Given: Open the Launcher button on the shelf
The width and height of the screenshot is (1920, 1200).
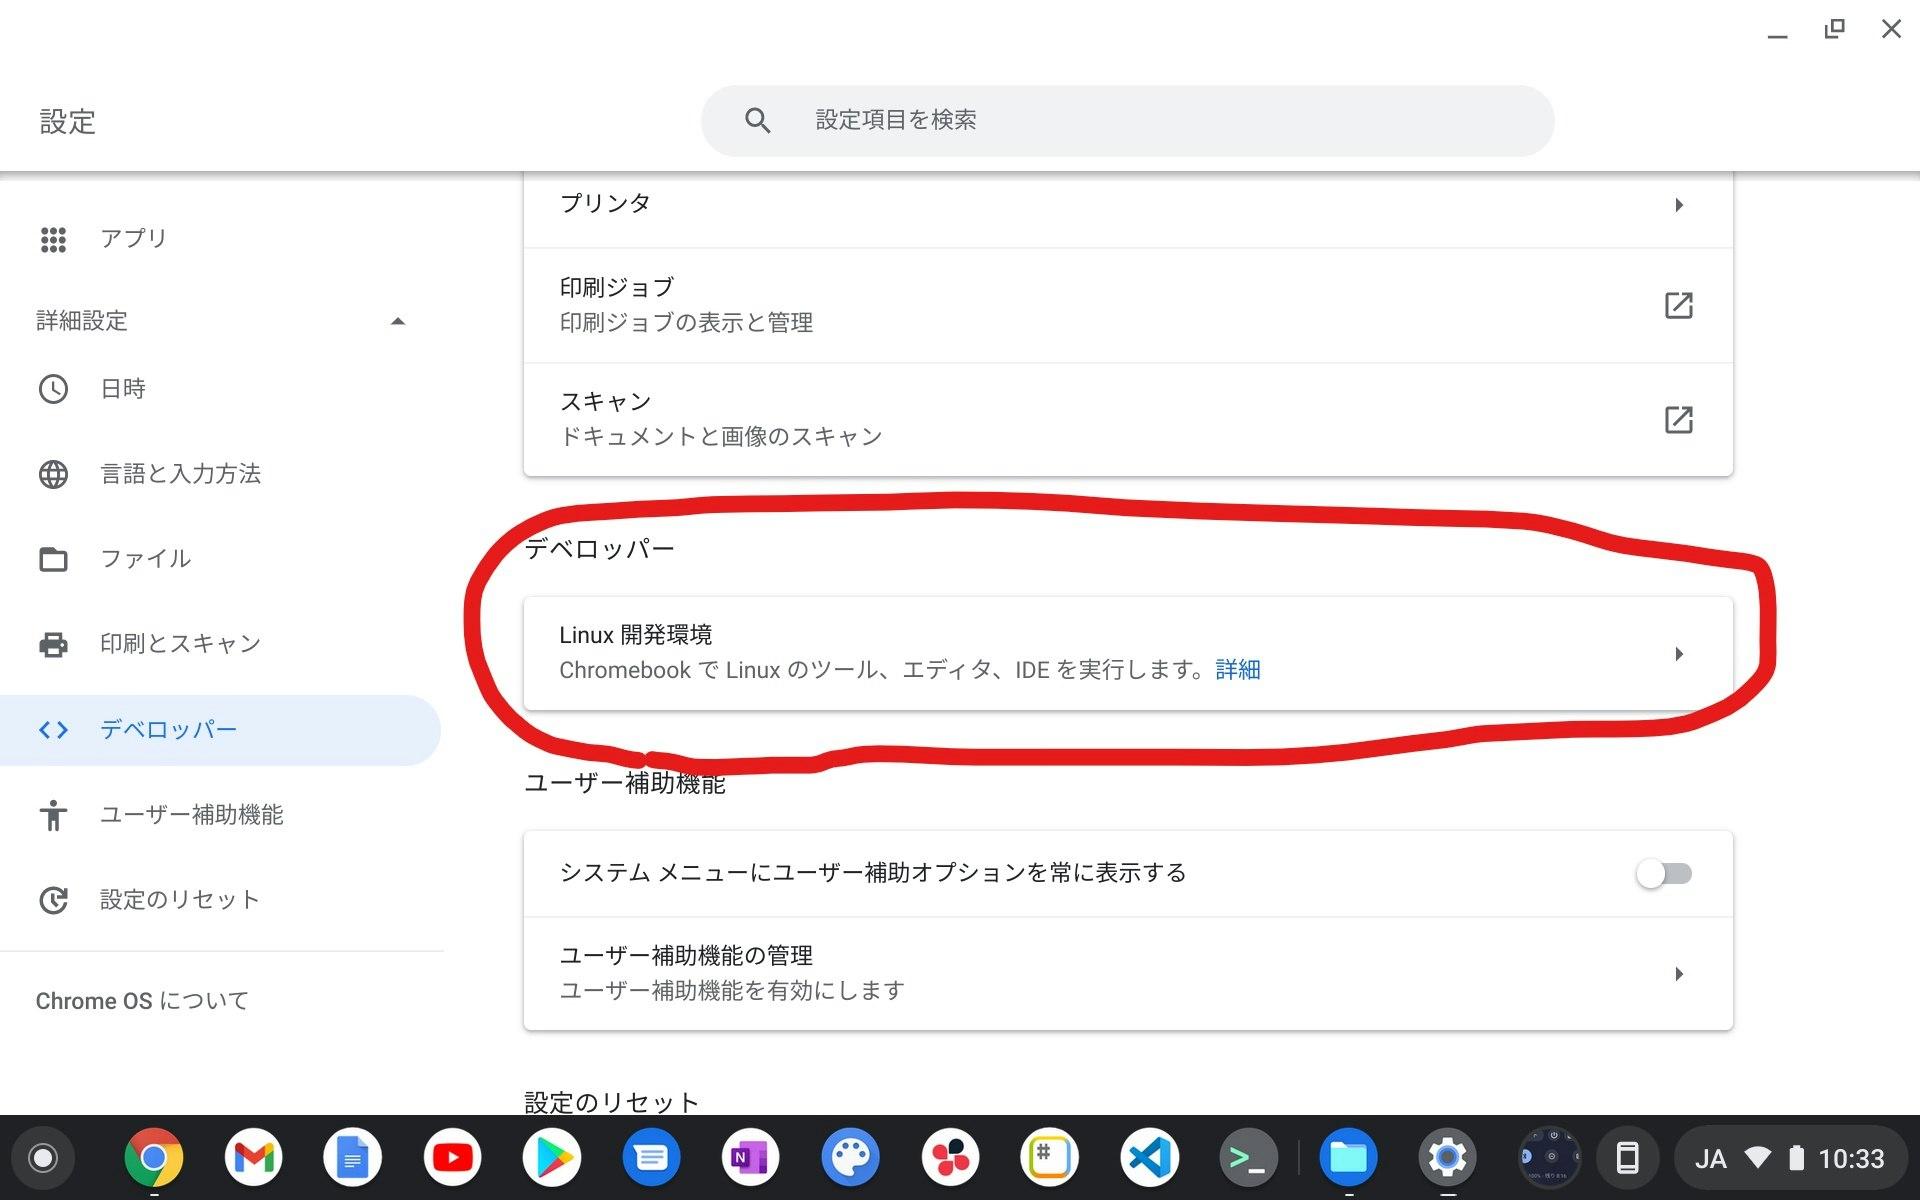Looking at the screenshot, I should (x=43, y=1157).
